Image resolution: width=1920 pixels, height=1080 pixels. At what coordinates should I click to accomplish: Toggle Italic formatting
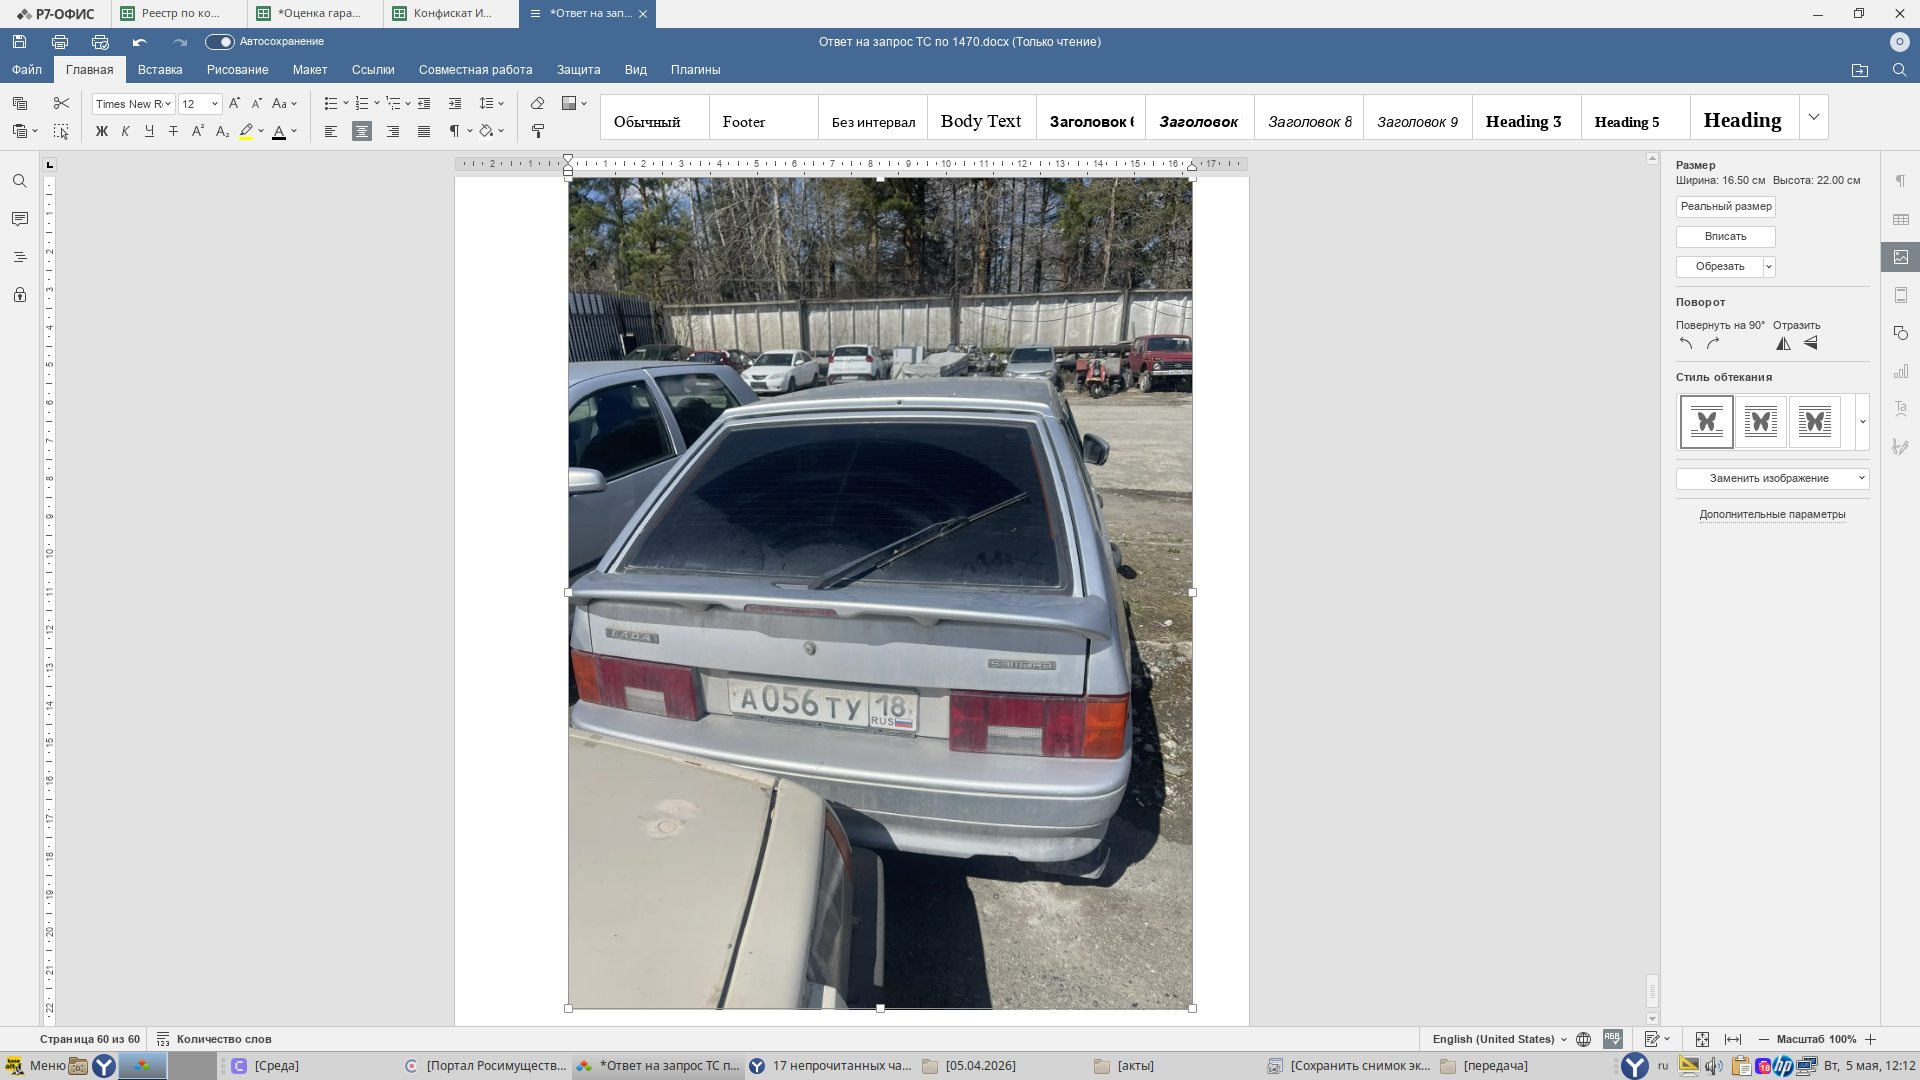pyautogui.click(x=125, y=131)
